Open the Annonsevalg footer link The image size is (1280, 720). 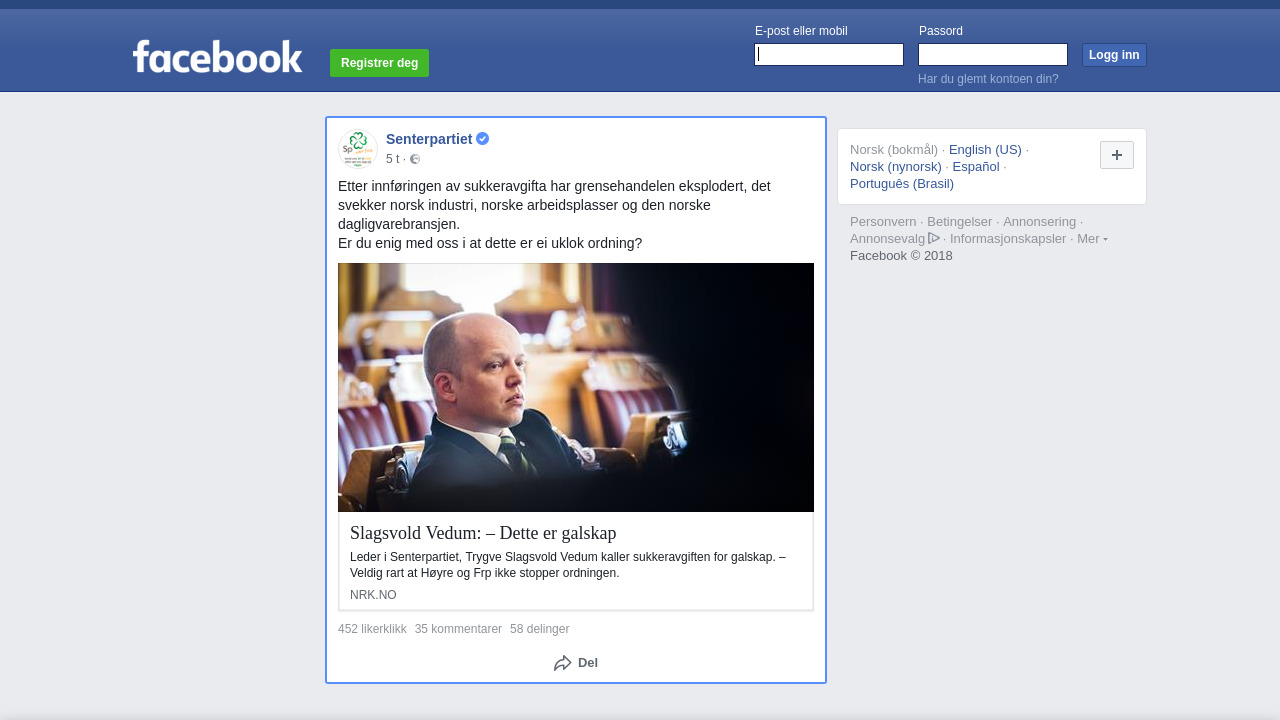click(888, 239)
